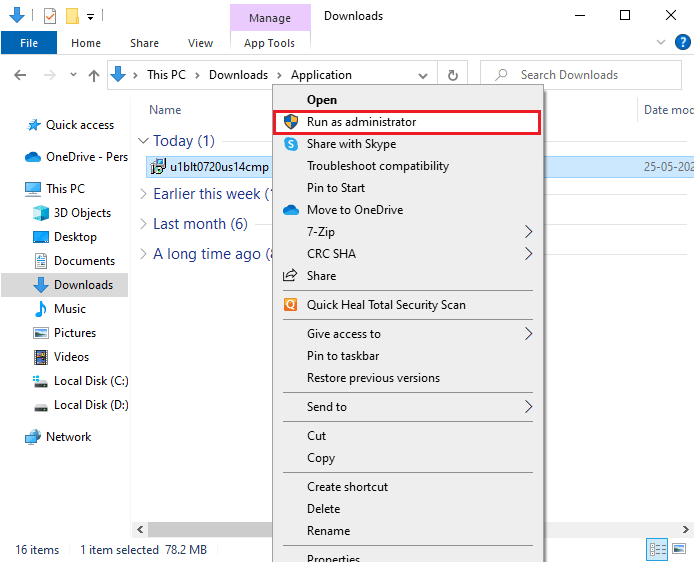Viewport: 695px width, 562px height.
Task: Open the 7-Zip submenu
Action: tap(407, 232)
